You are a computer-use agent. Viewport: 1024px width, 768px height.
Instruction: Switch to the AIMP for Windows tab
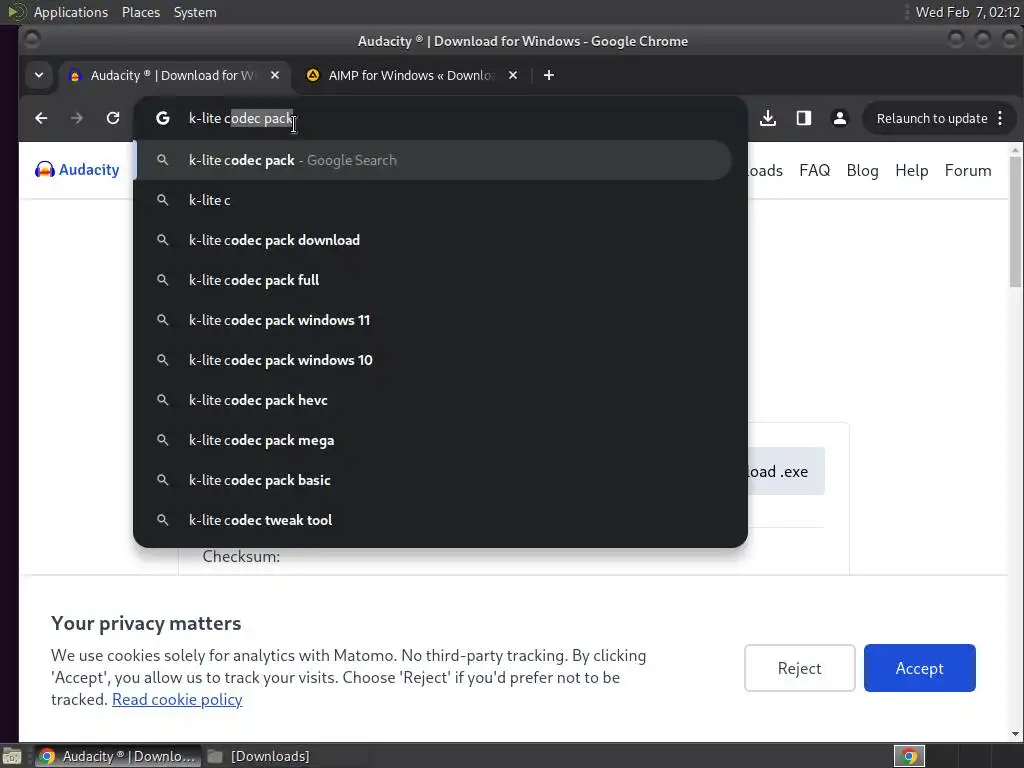(x=411, y=75)
